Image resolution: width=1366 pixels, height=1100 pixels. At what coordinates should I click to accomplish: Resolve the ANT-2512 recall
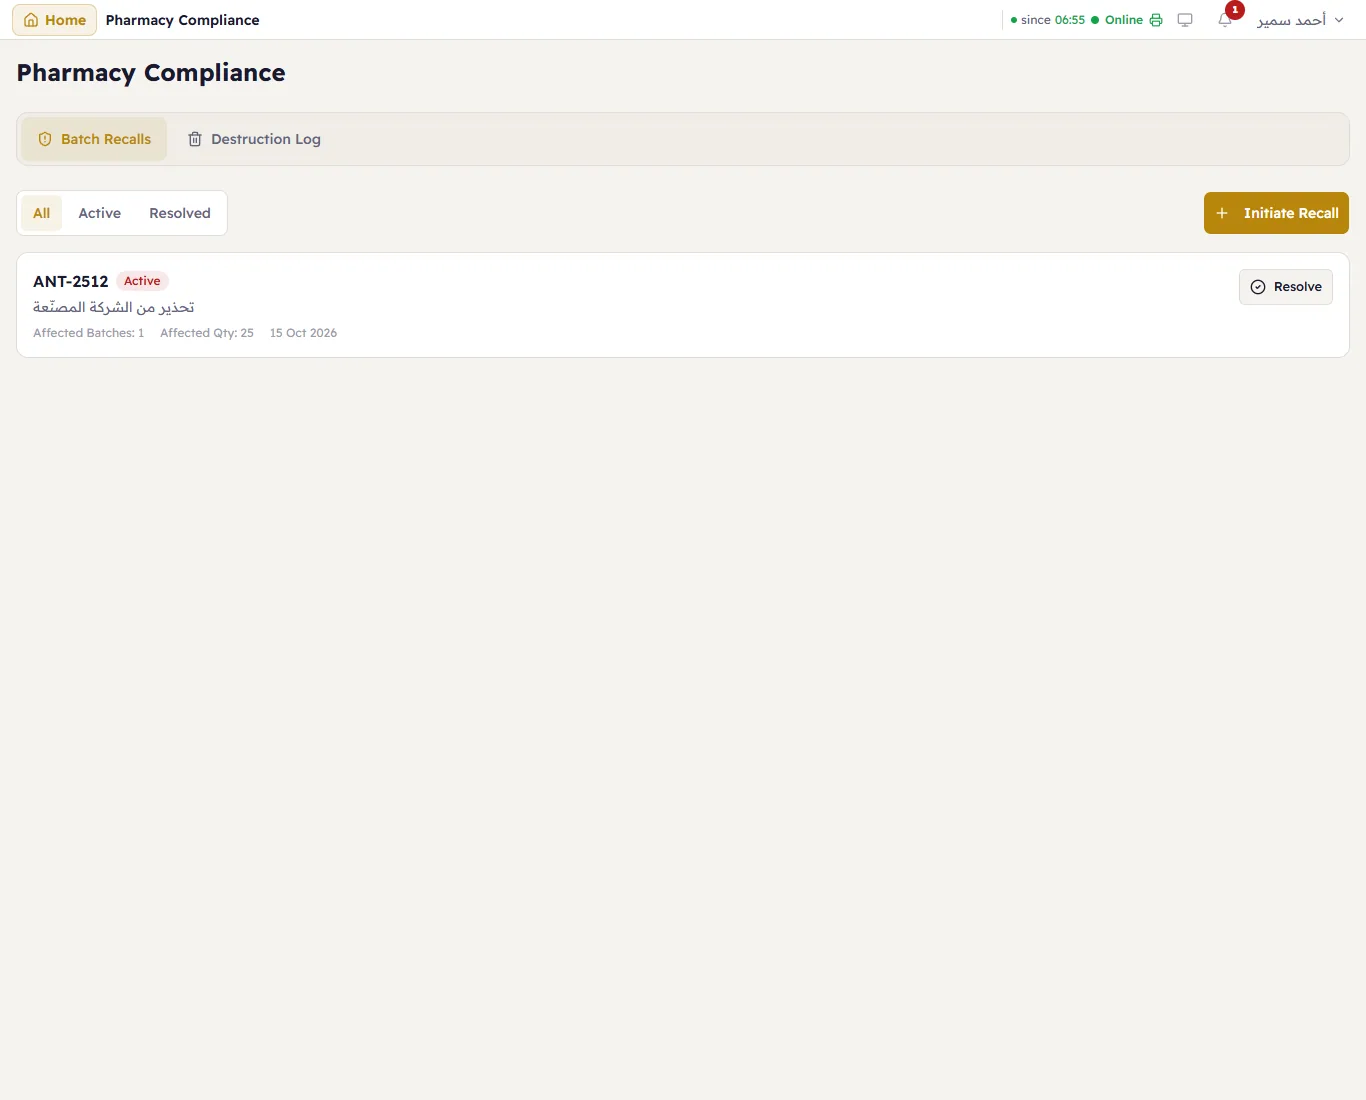coord(1286,287)
